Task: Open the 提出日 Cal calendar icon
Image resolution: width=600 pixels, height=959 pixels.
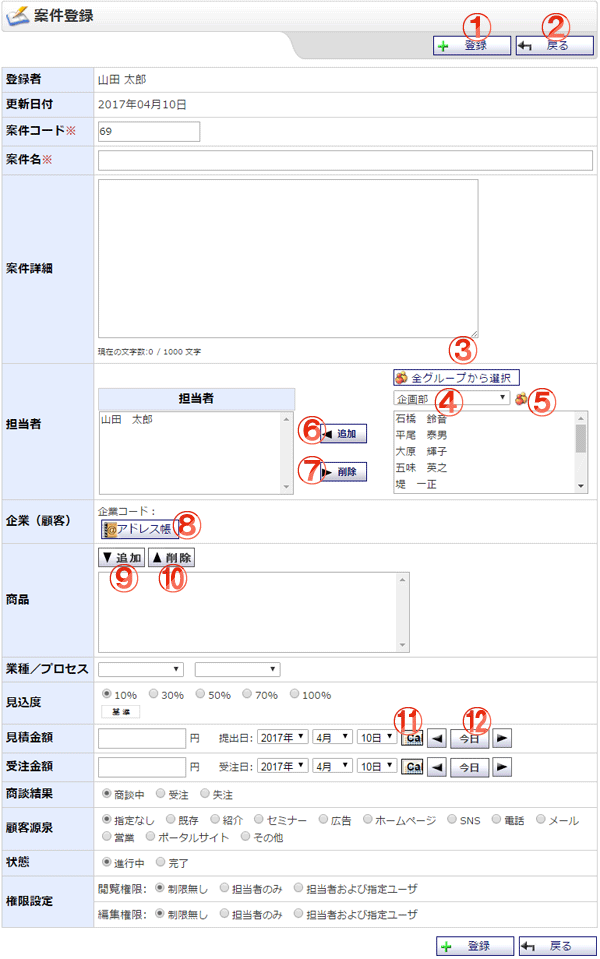Action: (x=412, y=738)
